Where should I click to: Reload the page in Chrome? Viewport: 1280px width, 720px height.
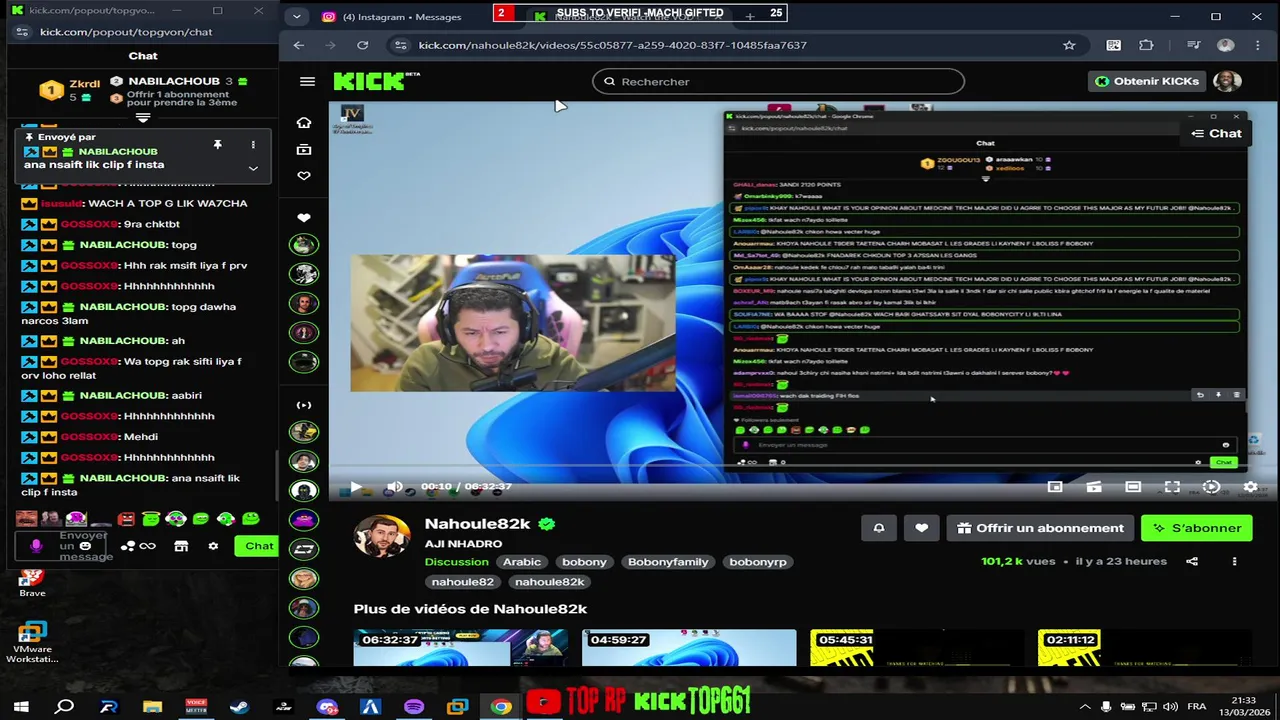point(362,45)
